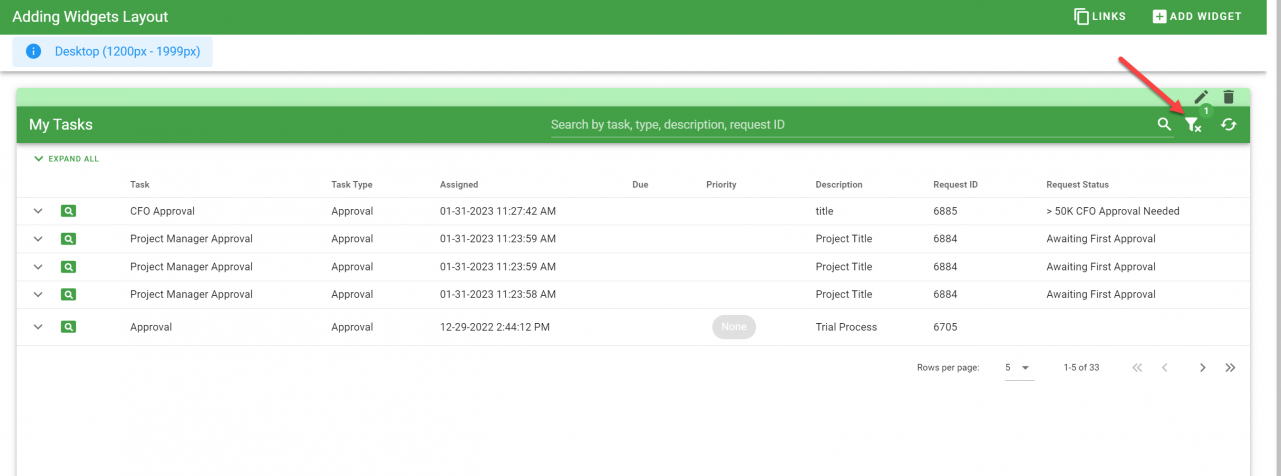This screenshot has width=1281, height=476.
Task: Sort by the Request ID column header
Action: click(955, 185)
